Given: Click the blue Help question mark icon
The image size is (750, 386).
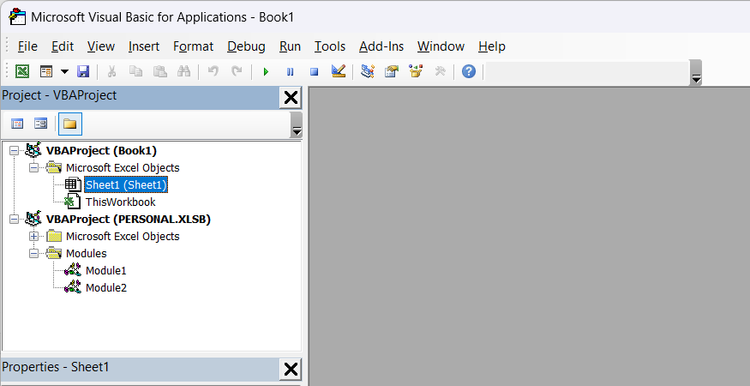Looking at the screenshot, I should click(x=469, y=72).
